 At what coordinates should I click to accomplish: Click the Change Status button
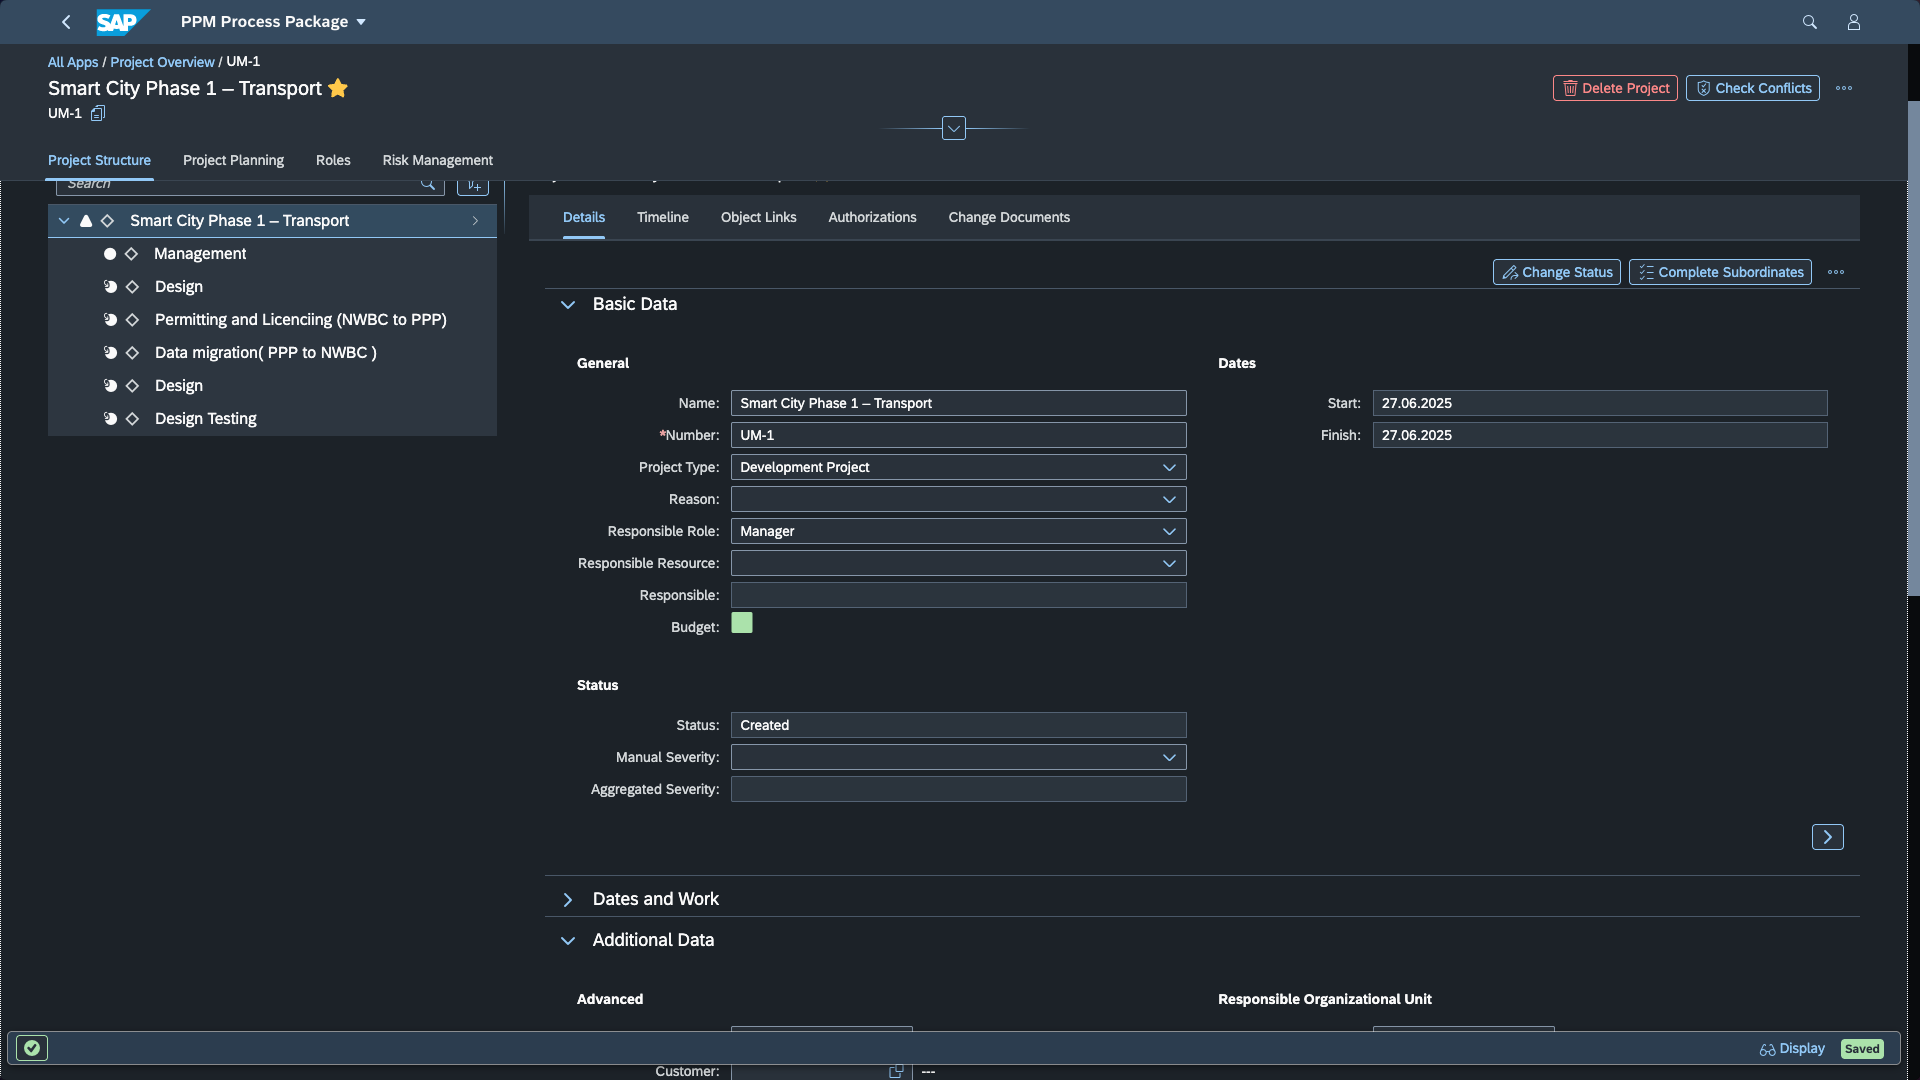(x=1556, y=272)
